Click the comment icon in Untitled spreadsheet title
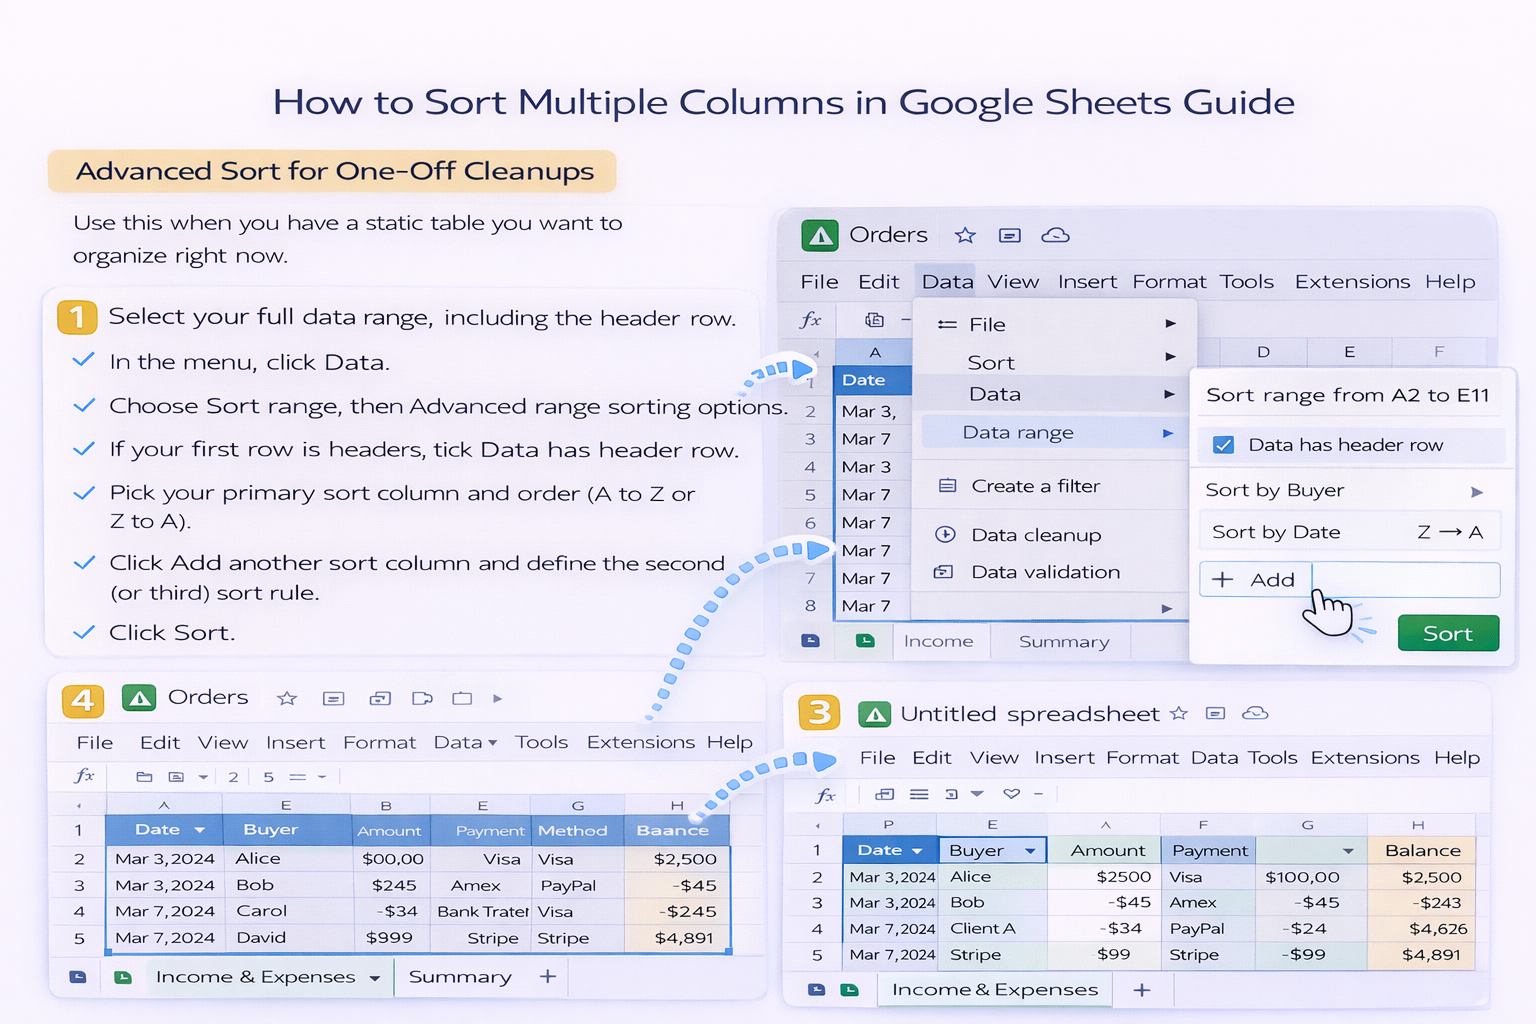 1215,713
